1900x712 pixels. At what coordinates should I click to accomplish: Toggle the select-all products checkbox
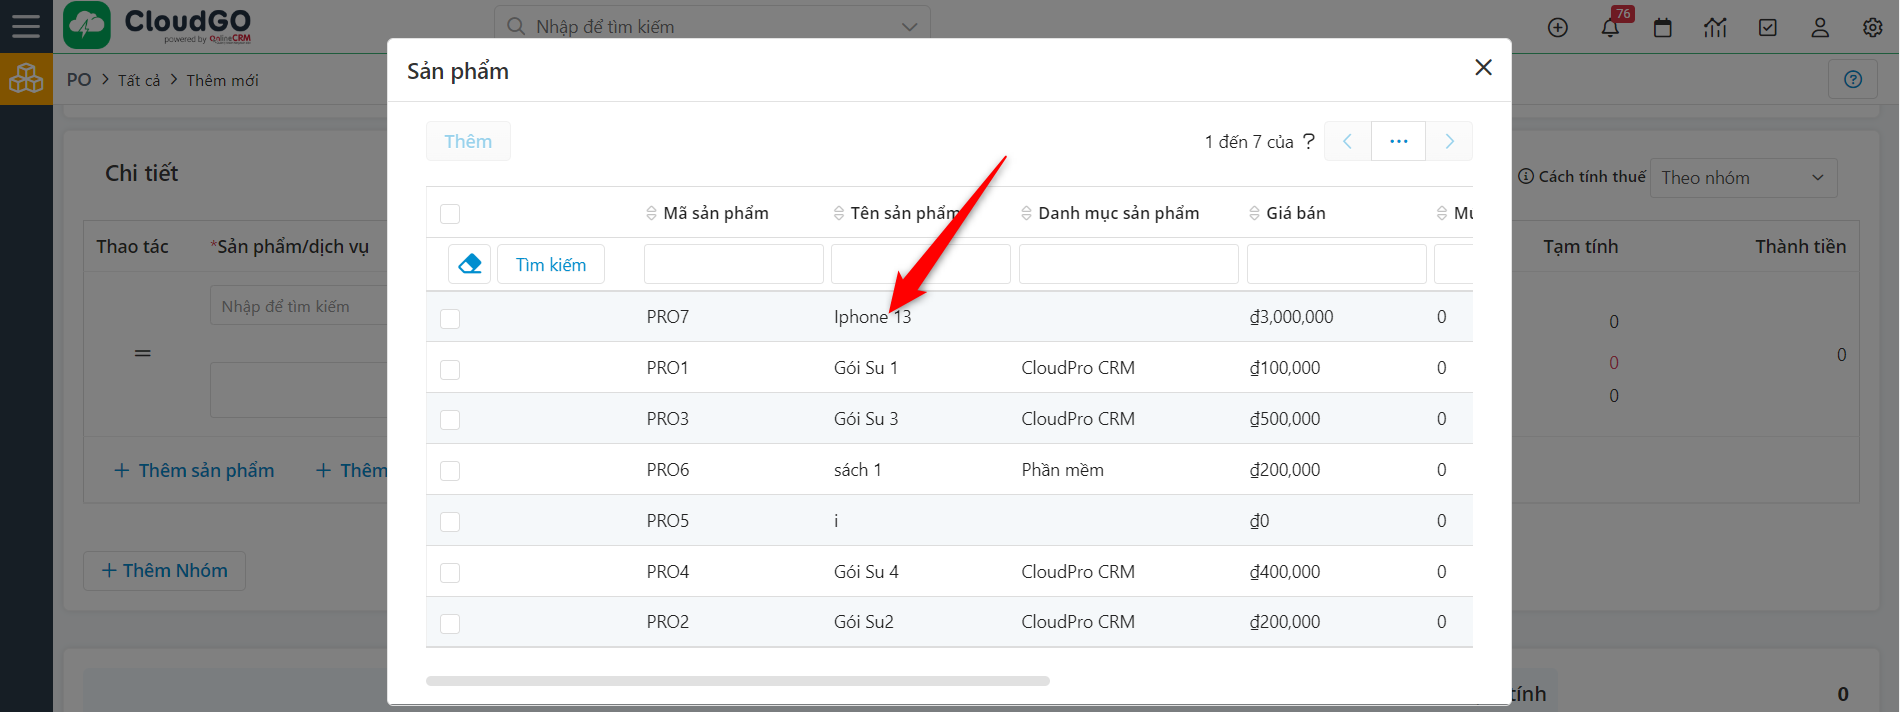(450, 214)
